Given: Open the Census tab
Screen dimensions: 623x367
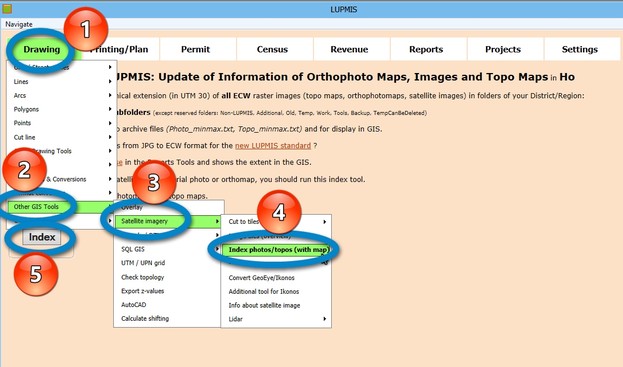Looking at the screenshot, I should point(272,49).
